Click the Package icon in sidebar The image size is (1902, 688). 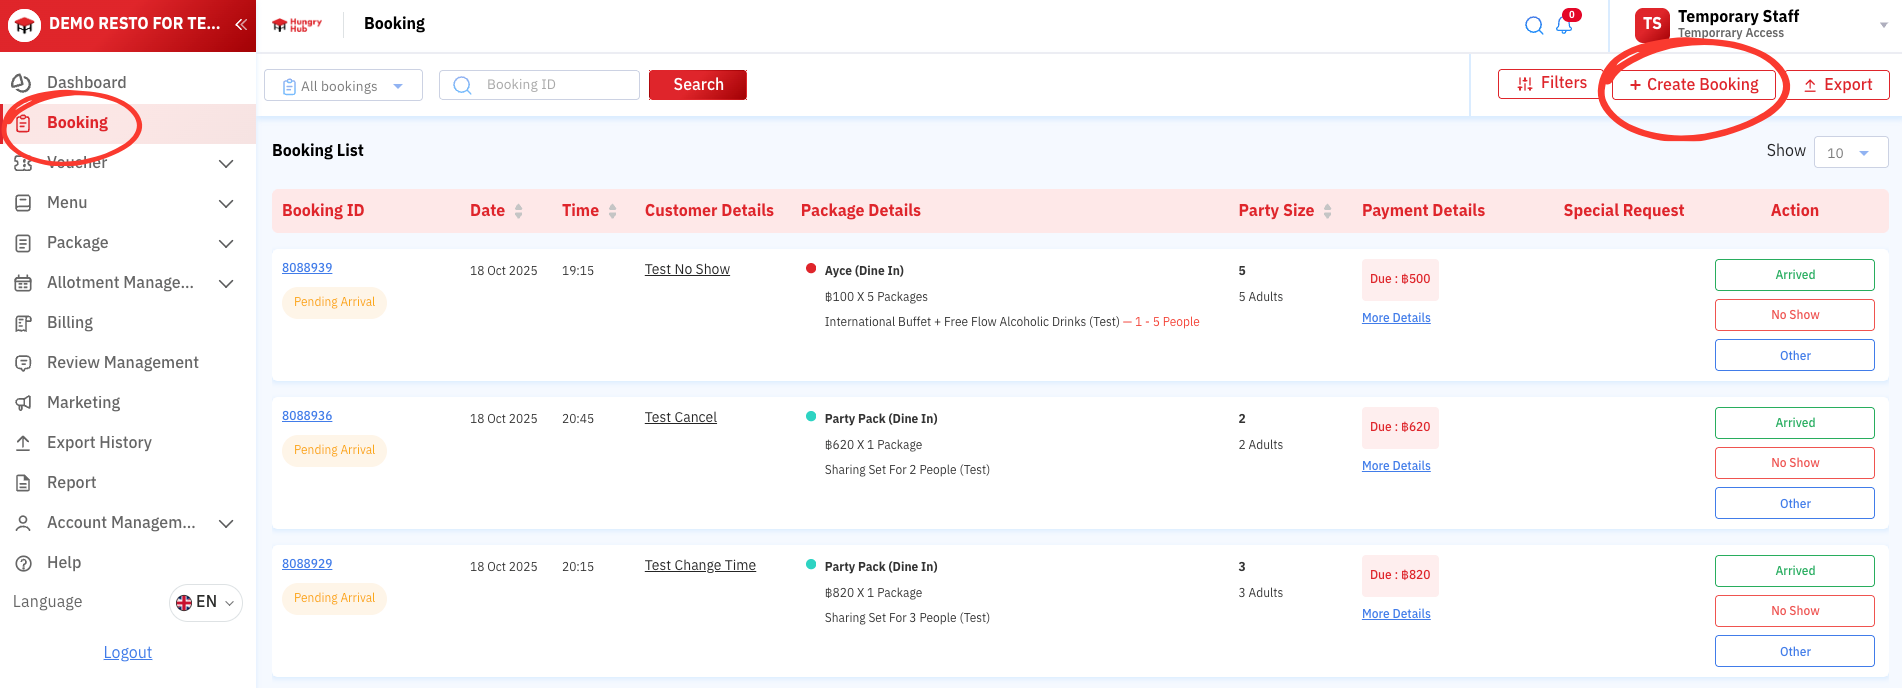(x=23, y=243)
